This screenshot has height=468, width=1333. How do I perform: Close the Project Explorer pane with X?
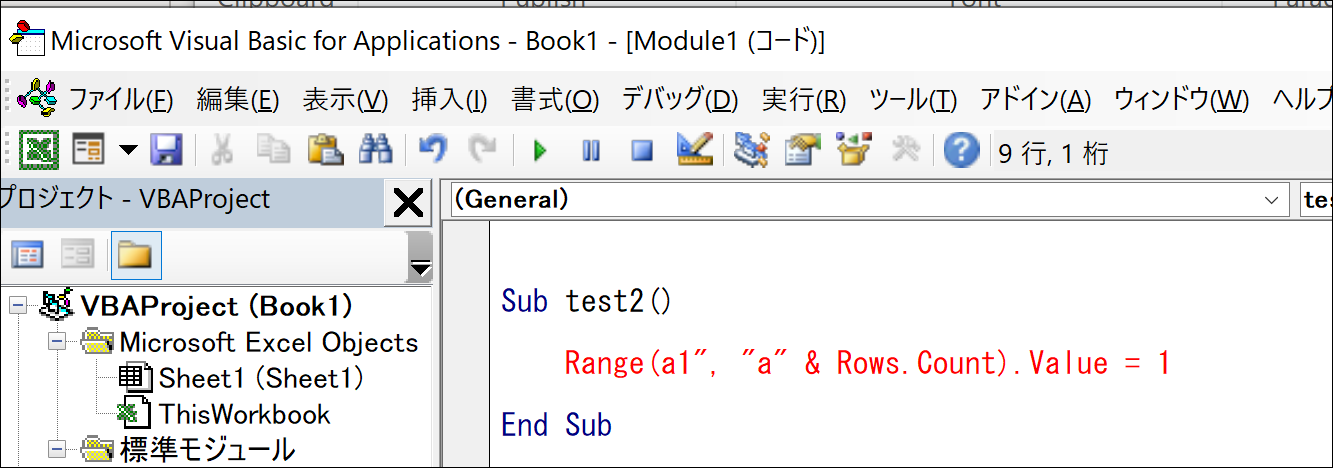pyautogui.click(x=408, y=203)
